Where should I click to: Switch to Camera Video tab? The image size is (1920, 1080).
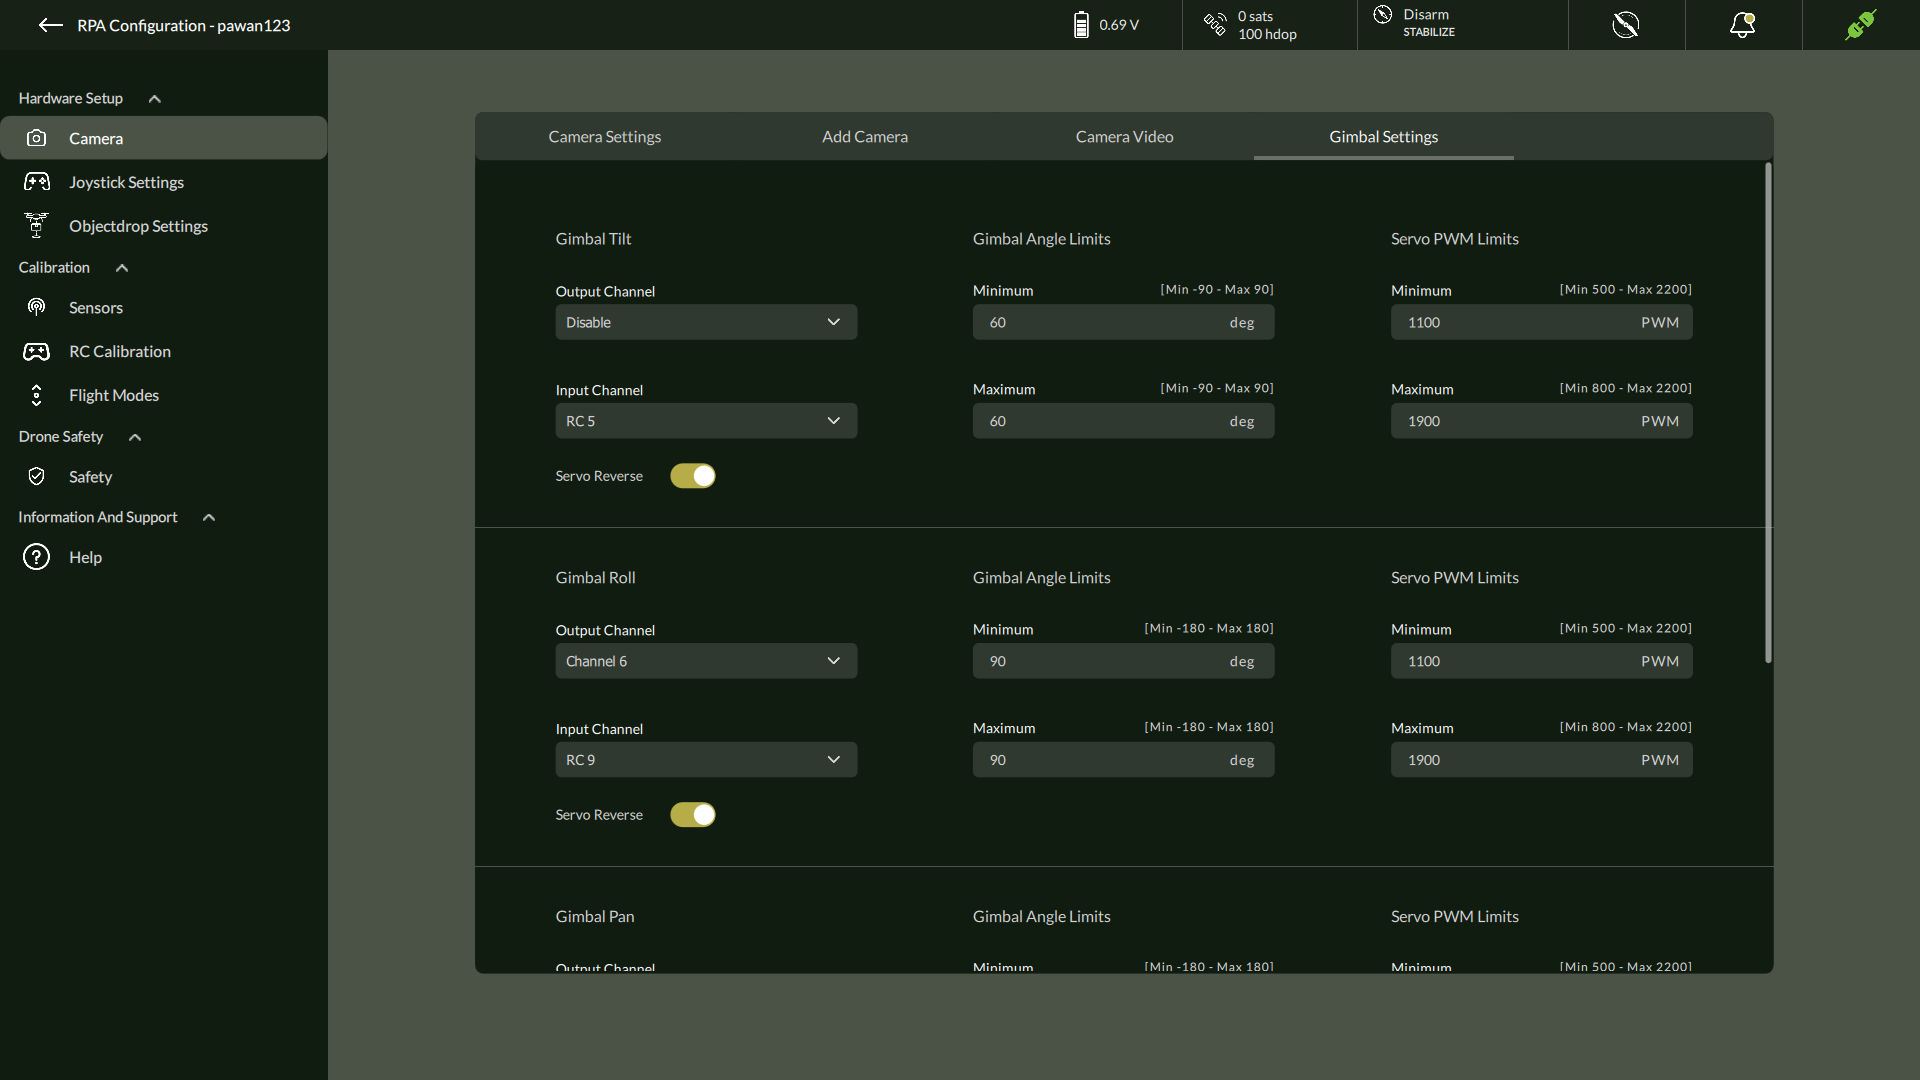coord(1124,137)
